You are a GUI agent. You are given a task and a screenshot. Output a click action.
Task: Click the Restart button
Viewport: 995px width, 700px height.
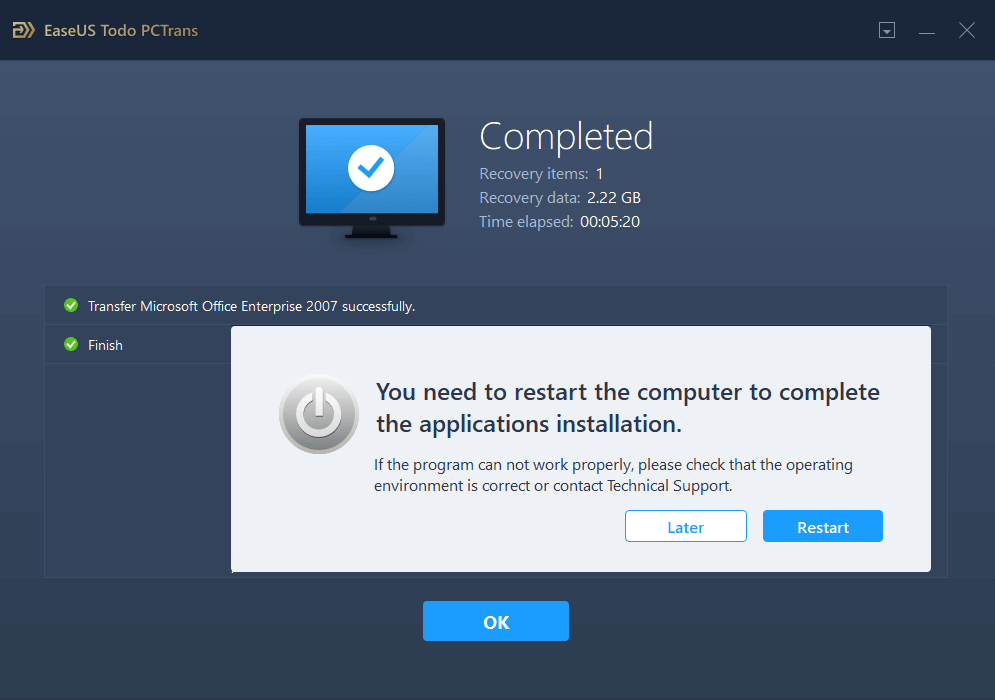click(822, 526)
